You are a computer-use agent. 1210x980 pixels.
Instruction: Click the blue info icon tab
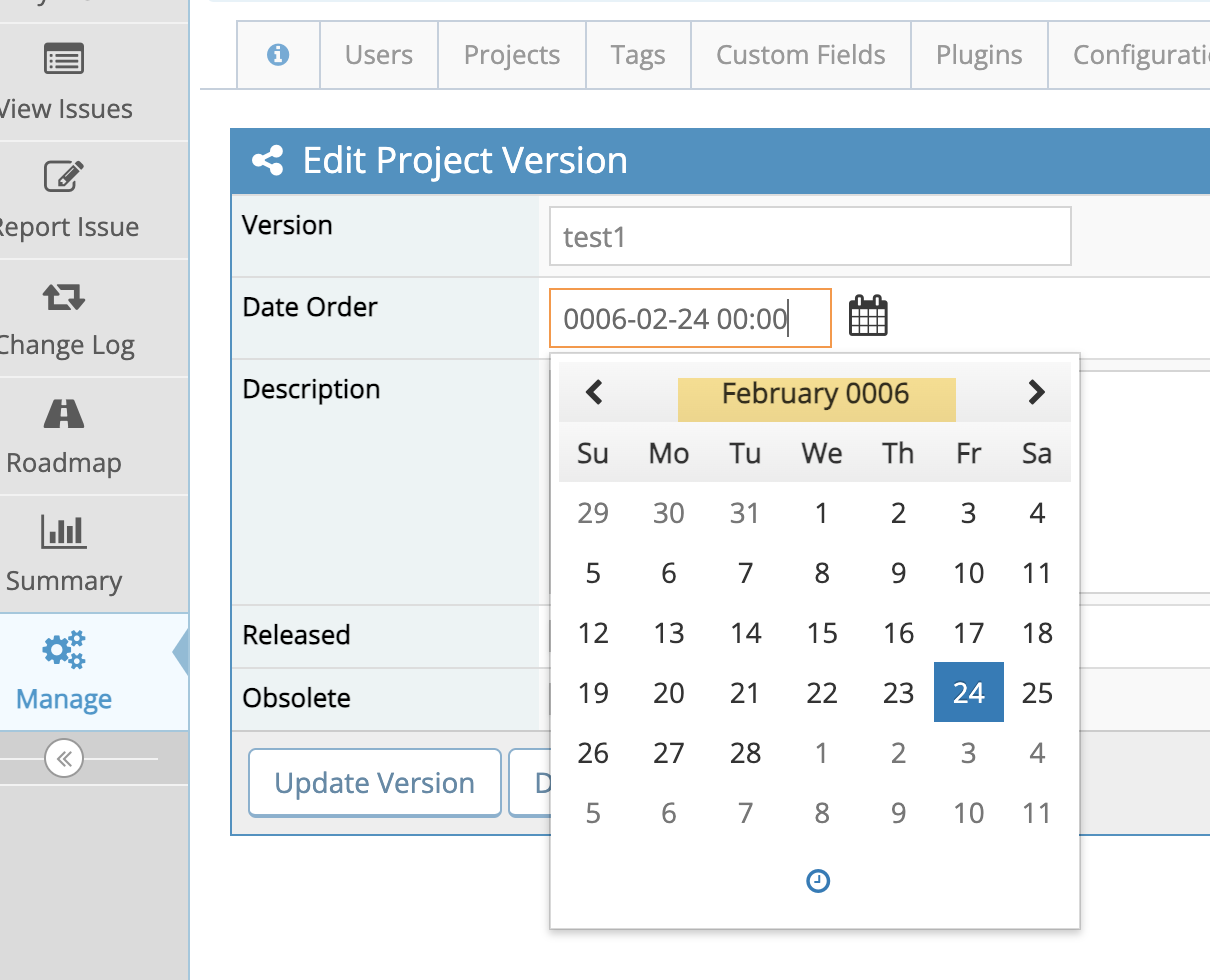[278, 54]
